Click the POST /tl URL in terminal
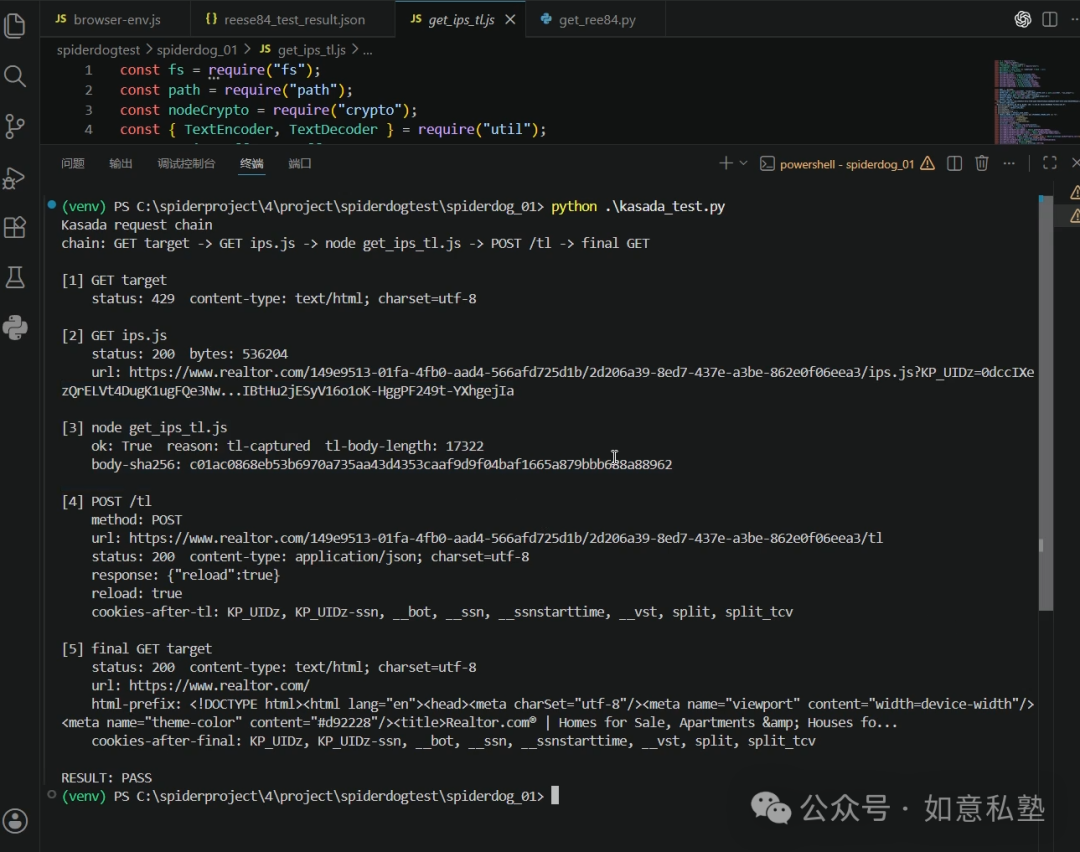 tap(506, 538)
